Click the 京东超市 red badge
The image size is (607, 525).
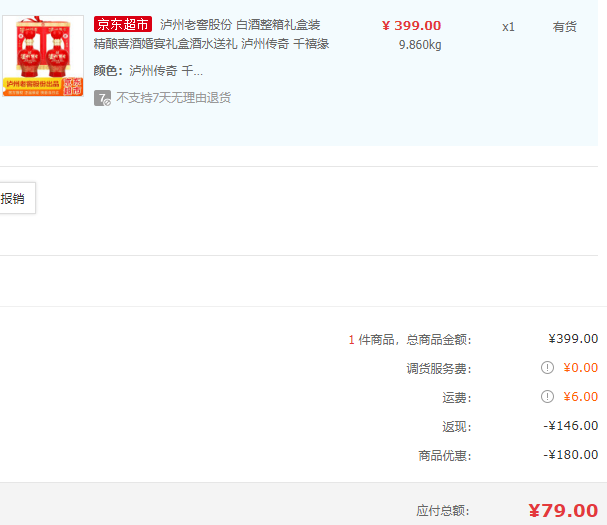tap(123, 24)
